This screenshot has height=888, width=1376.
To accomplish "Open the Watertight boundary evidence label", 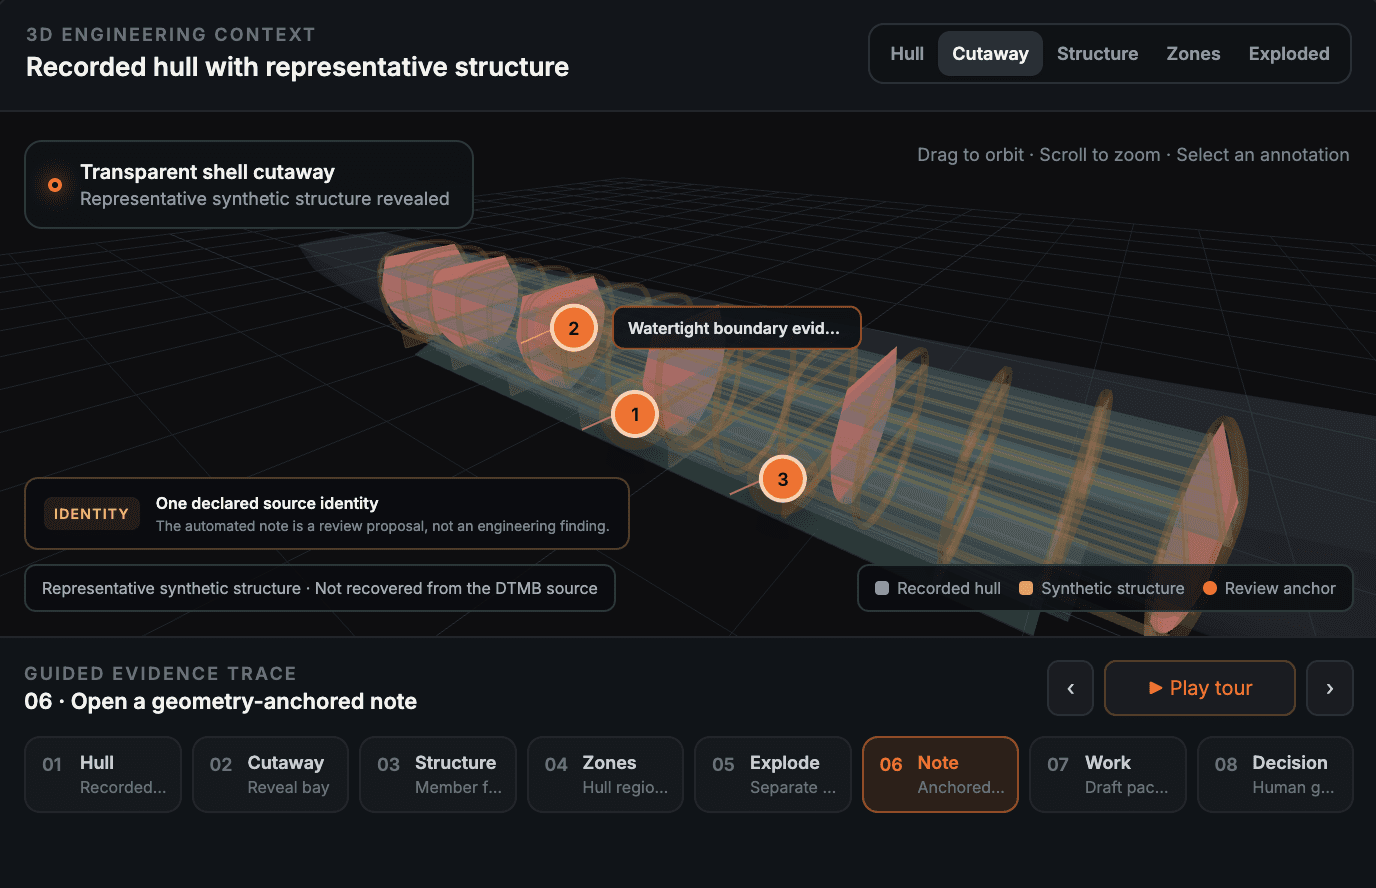I will (x=736, y=328).
